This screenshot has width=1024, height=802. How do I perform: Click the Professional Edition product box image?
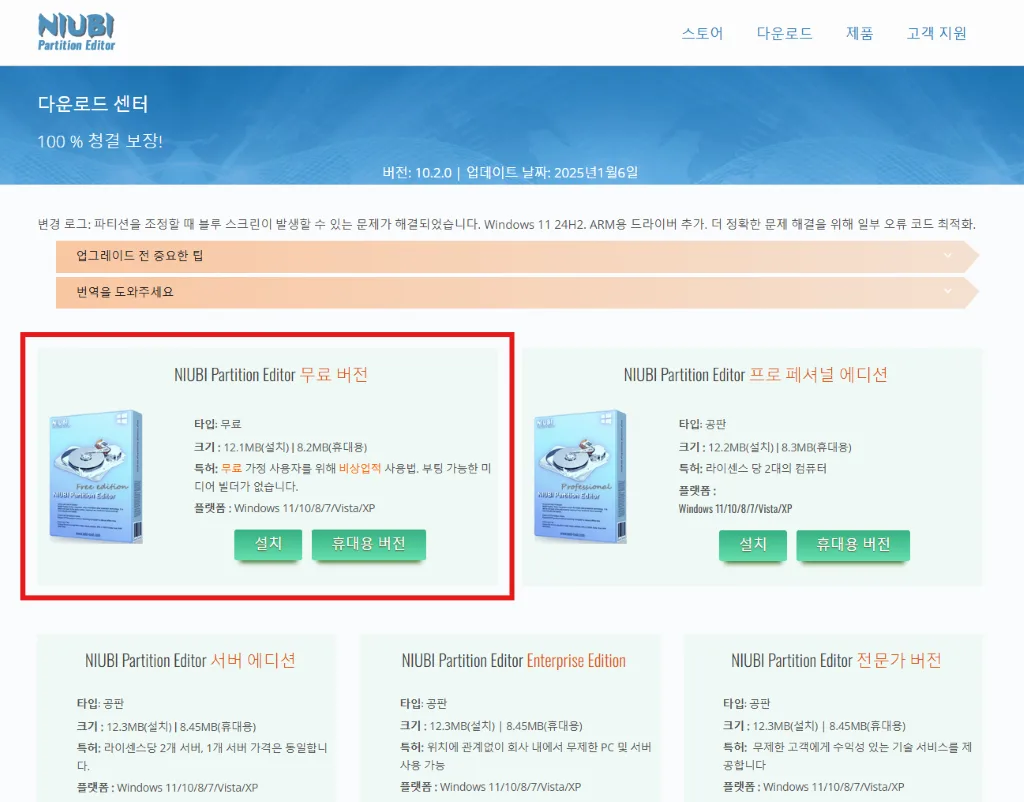(580, 476)
